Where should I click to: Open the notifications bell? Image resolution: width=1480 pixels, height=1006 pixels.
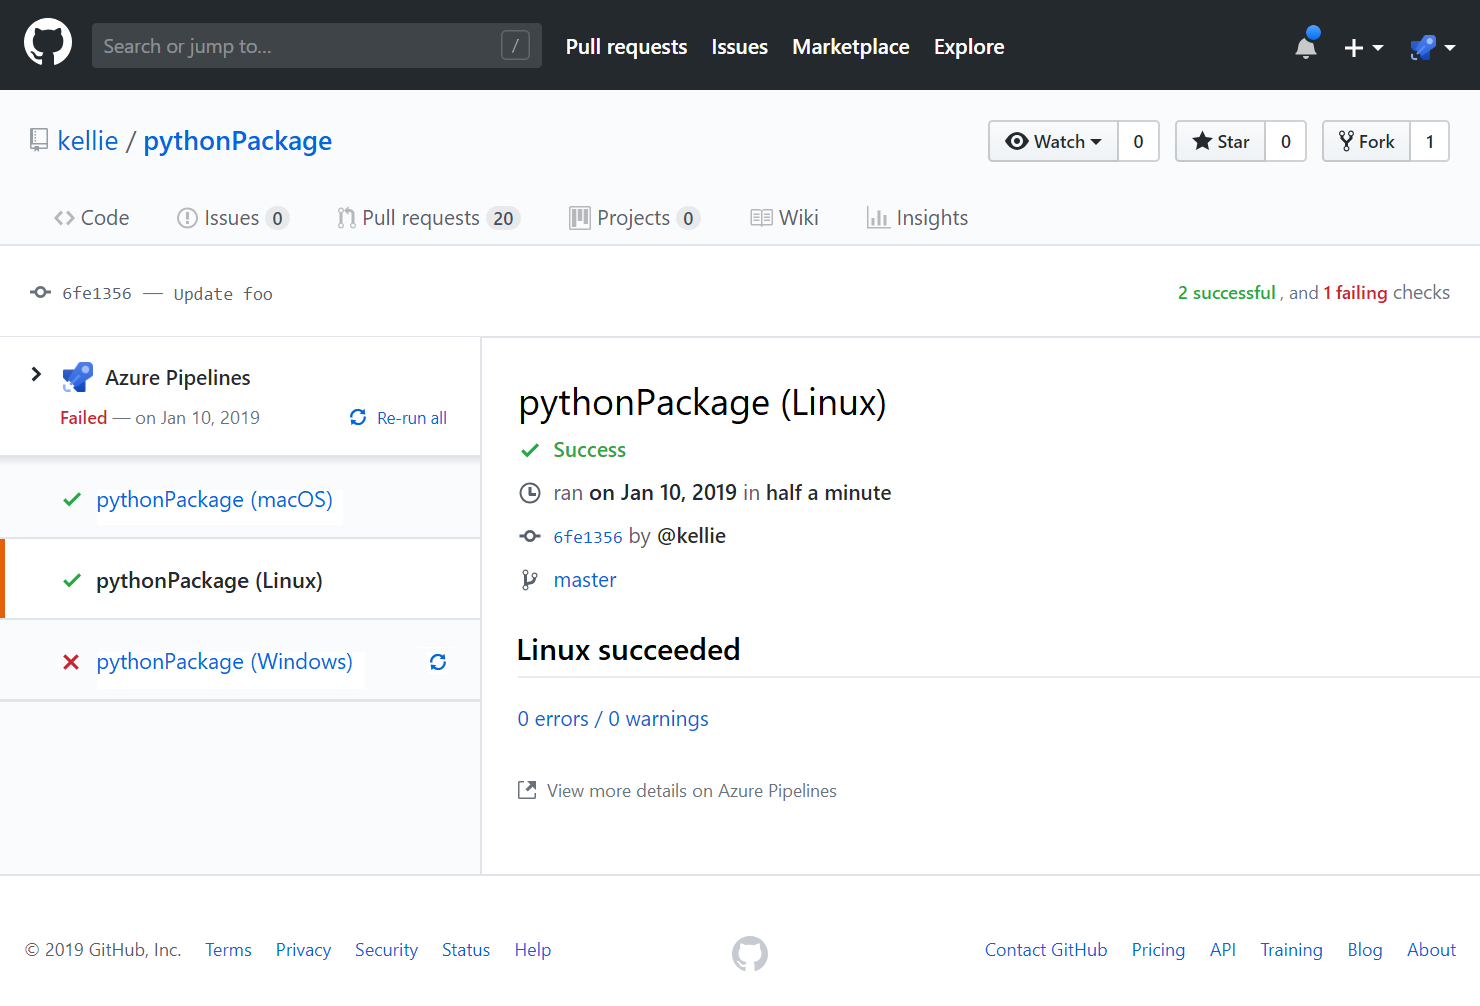[1306, 46]
